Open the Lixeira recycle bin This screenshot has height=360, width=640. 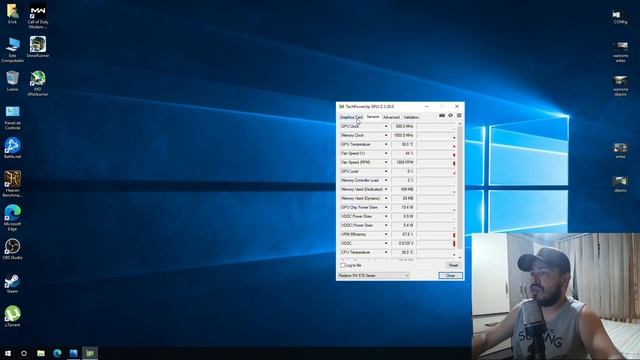(12, 81)
